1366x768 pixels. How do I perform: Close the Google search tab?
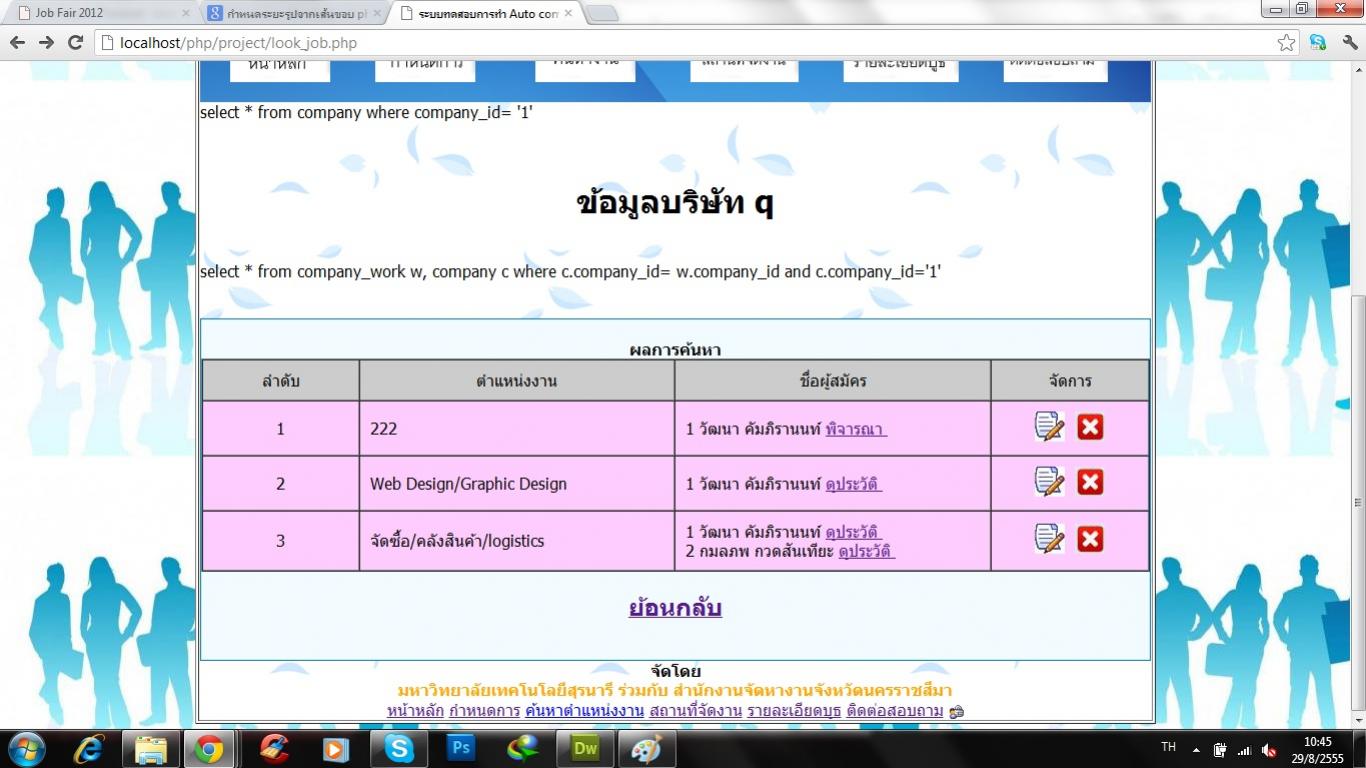(x=377, y=14)
